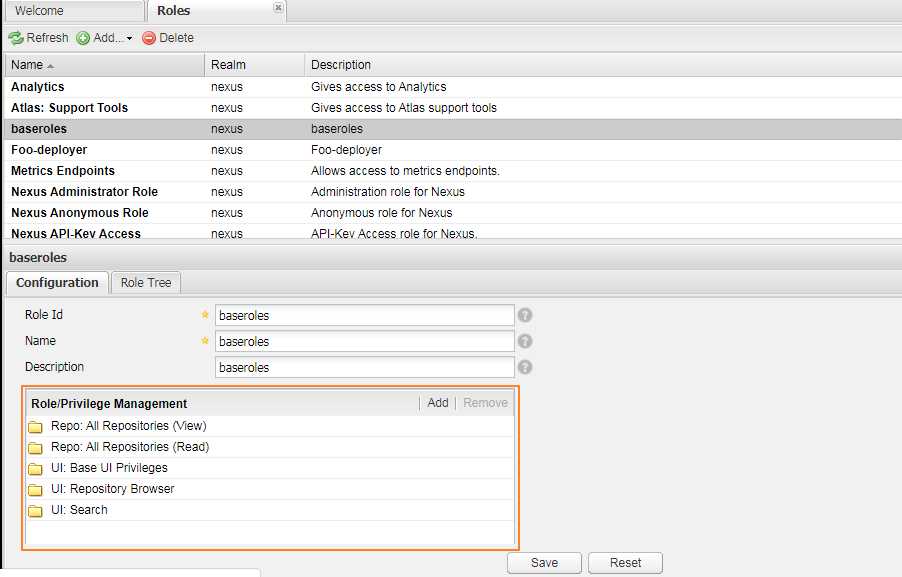Screen dimensions: 902x577
Task: Click 'Allows access to metrics endpoints.' cell
Action: (x=406, y=171)
